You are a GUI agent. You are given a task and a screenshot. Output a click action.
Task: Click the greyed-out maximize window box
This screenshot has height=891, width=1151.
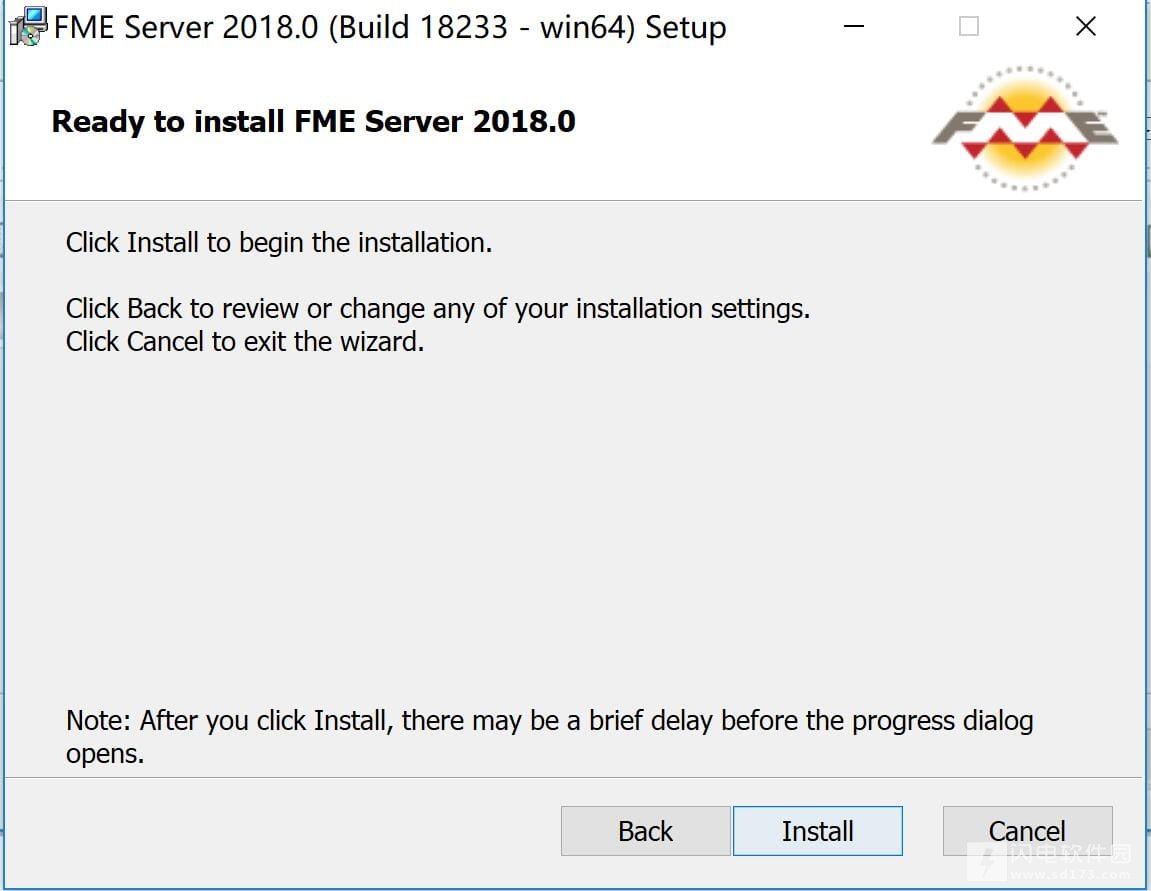pyautogui.click(x=969, y=26)
